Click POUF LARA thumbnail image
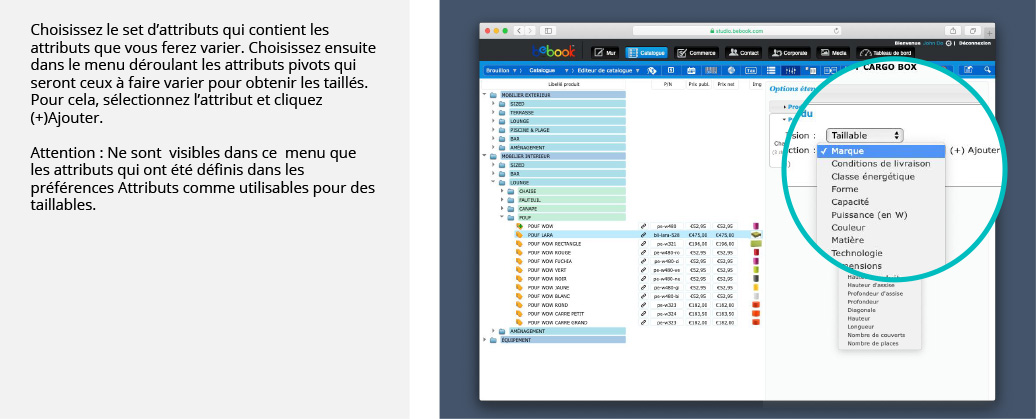Screen dimensions: 1036x419 tap(756, 235)
